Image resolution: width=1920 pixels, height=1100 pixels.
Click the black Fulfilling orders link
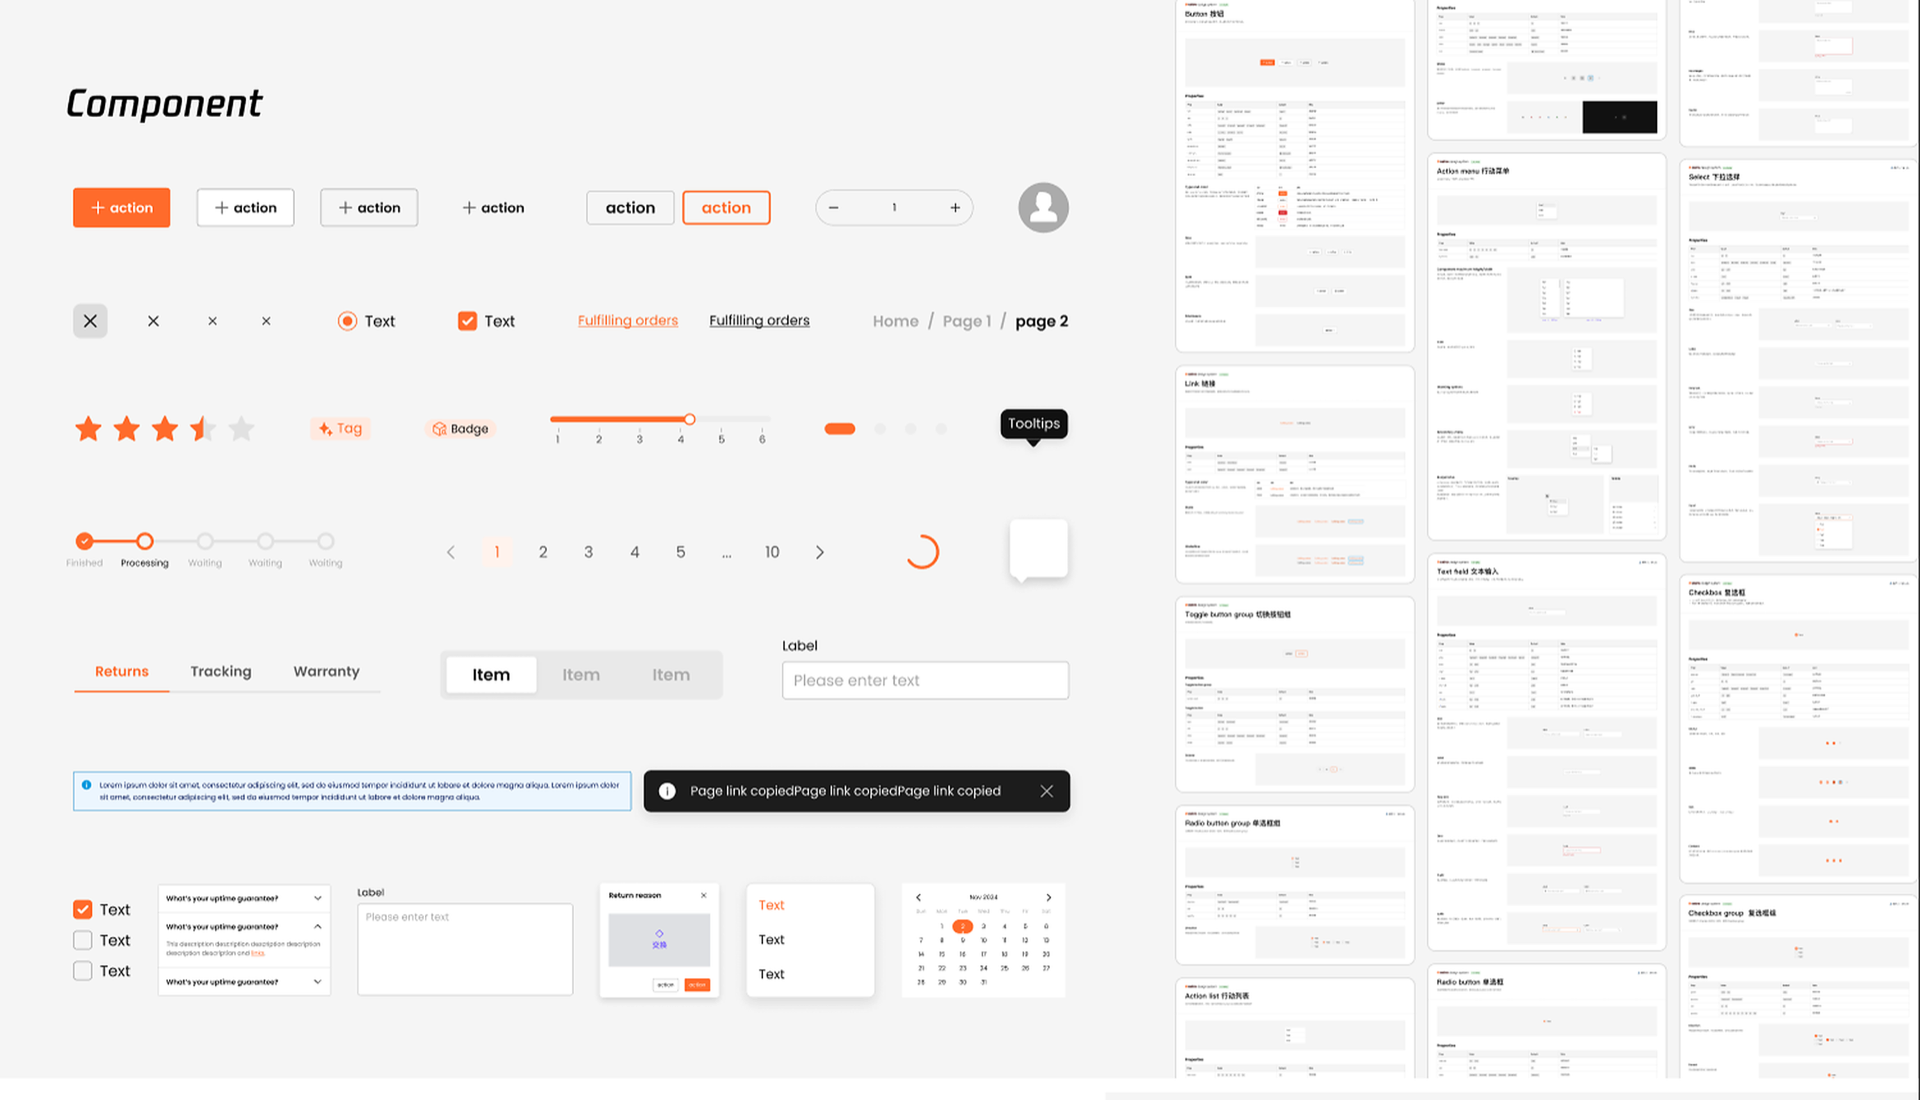(759, 320)
